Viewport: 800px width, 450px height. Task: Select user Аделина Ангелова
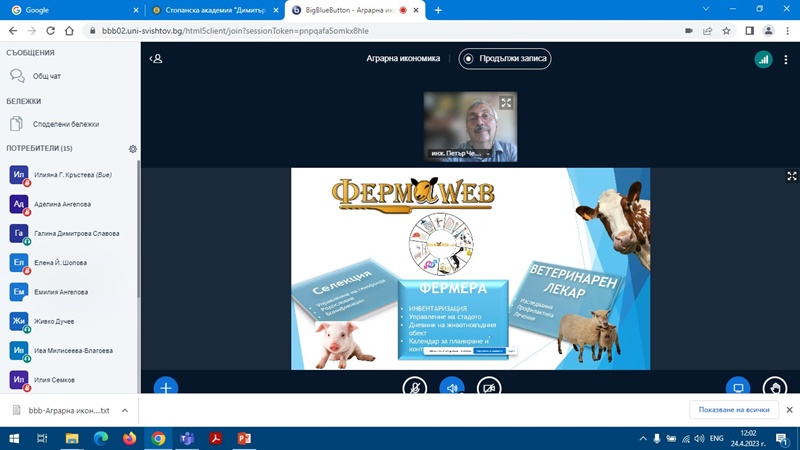(70, 204)
